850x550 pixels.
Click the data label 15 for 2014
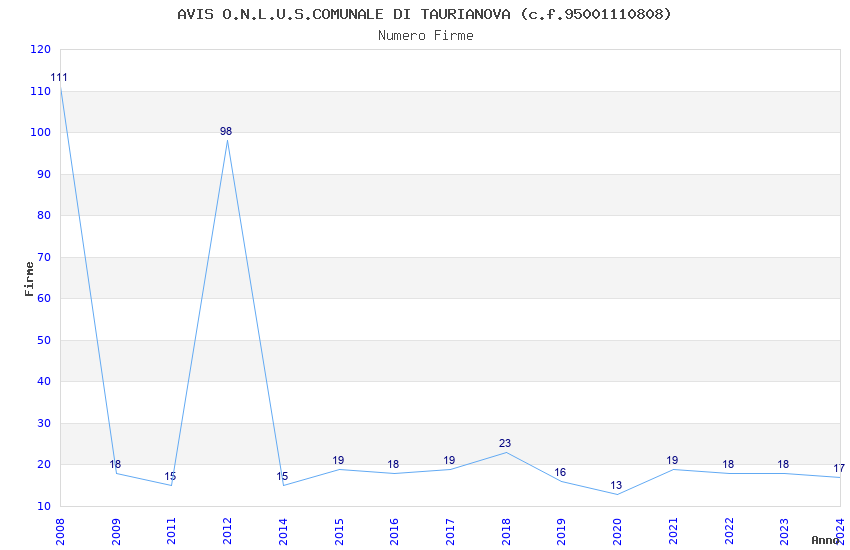[282, 477]
